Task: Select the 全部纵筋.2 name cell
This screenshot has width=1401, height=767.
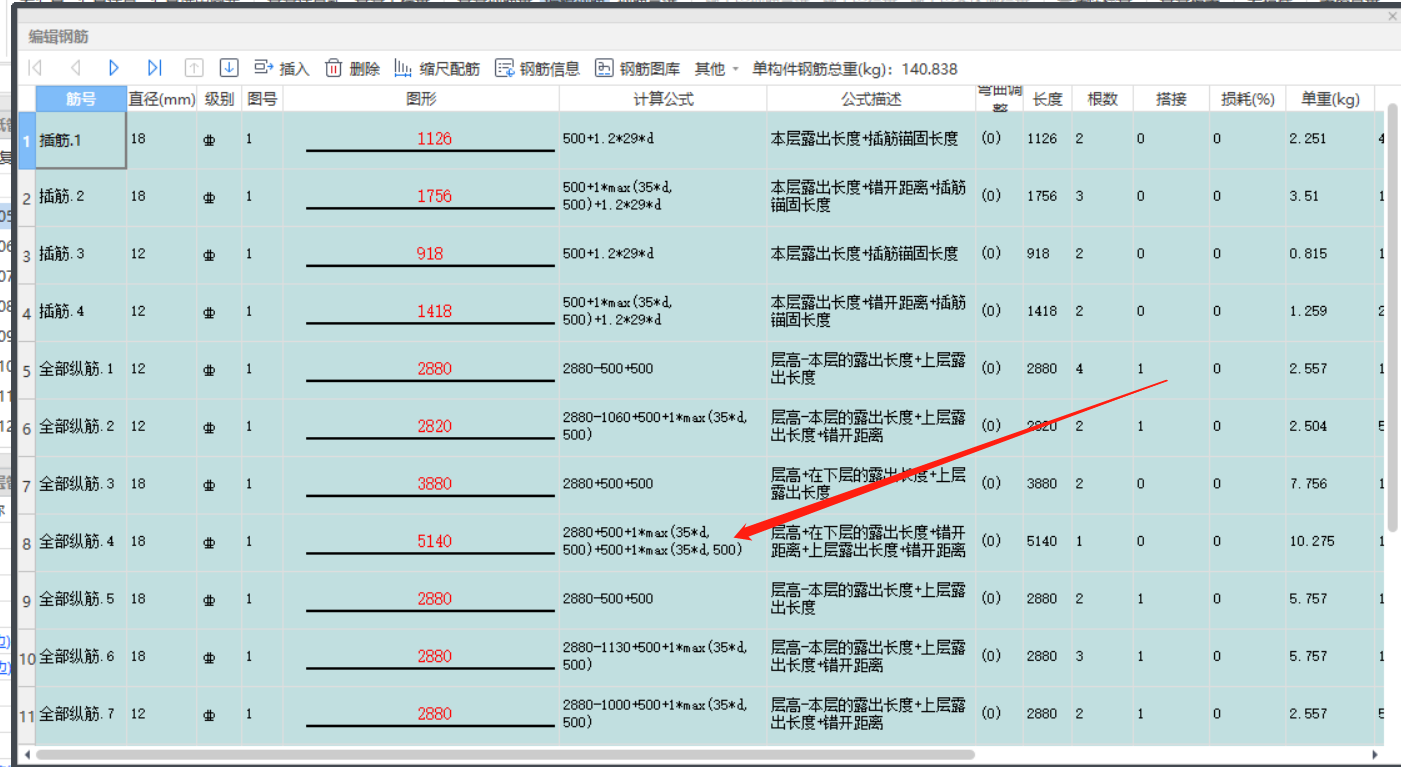Action: click(x=81, y=426)
